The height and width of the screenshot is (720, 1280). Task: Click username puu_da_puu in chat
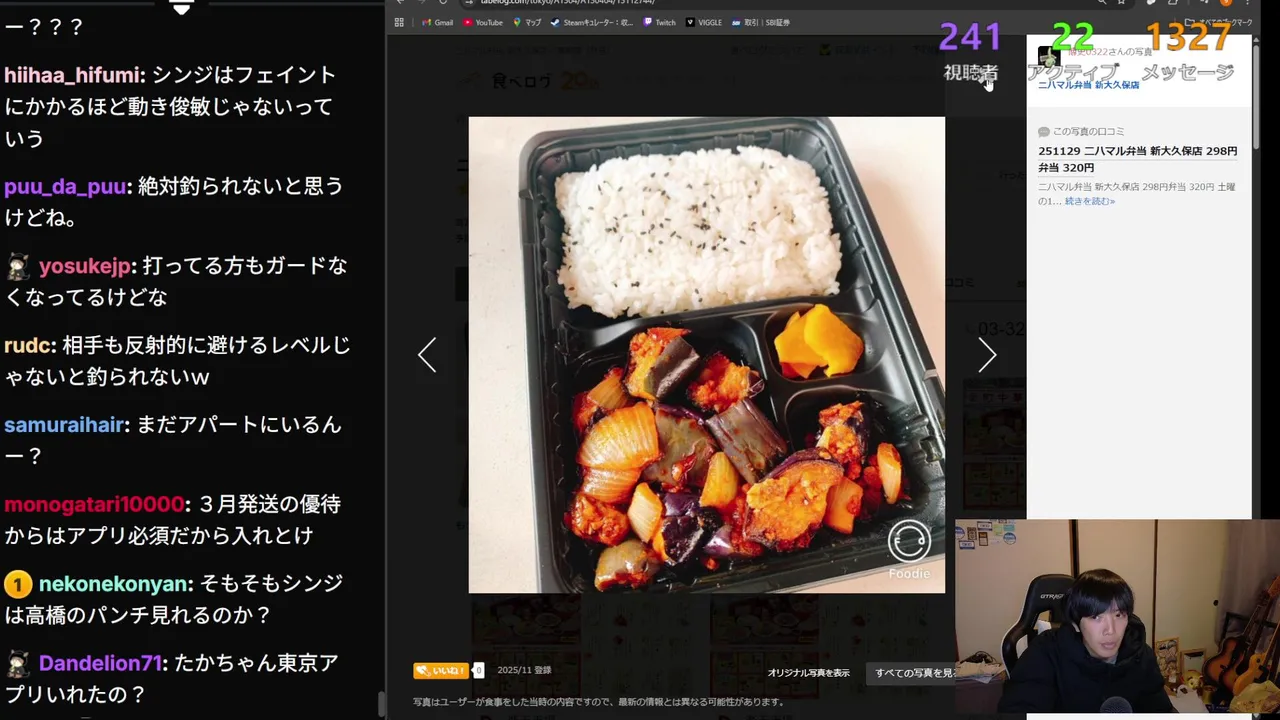65,186
